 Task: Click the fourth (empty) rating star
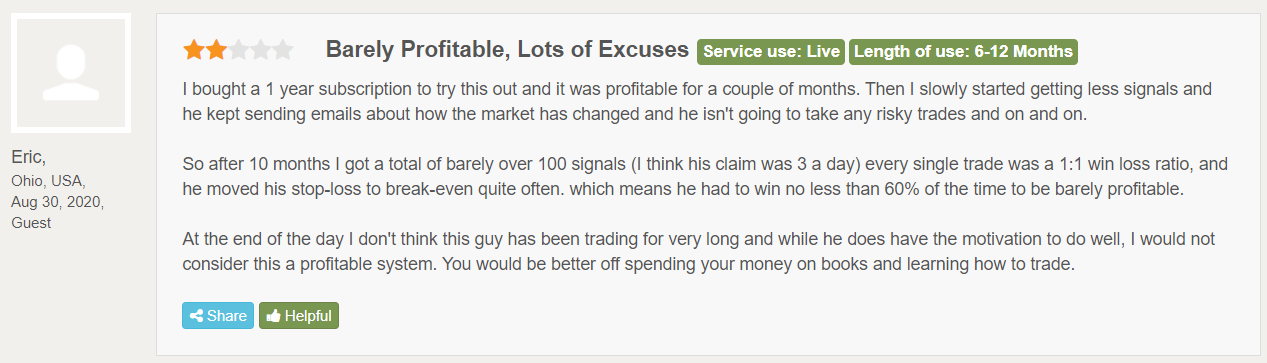(x=260, y=49)
